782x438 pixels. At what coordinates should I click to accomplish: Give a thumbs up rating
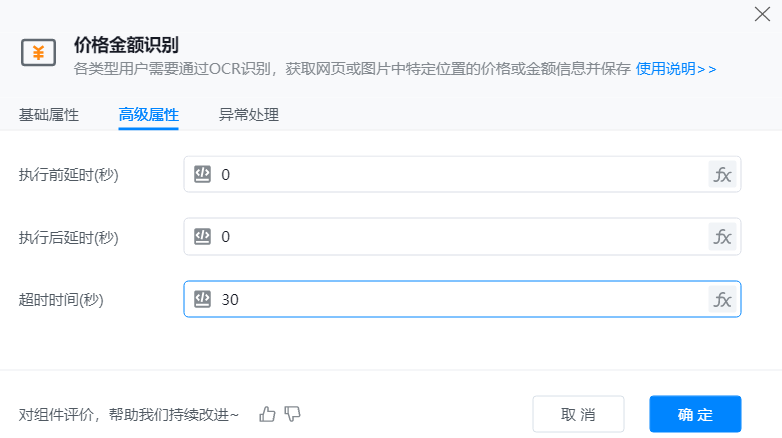point(267,413)
